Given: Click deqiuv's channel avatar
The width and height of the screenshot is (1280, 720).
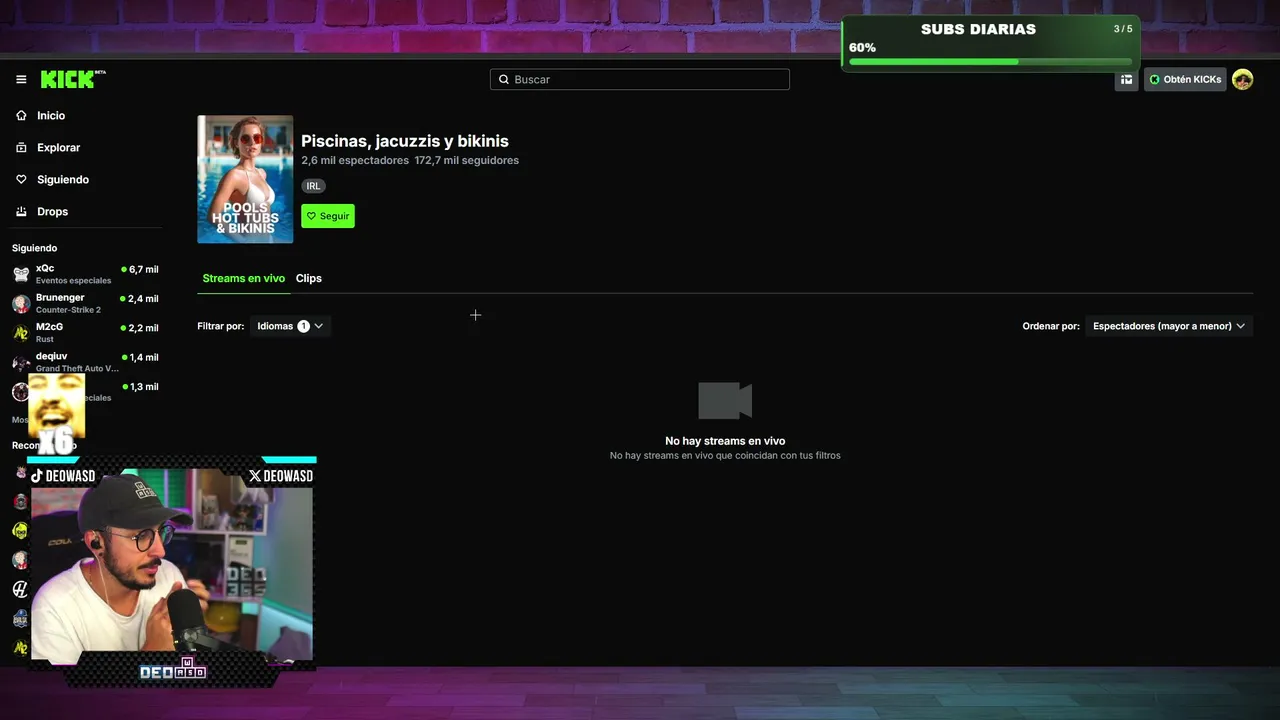Looking at the screenshot, I should pos(21,362).
